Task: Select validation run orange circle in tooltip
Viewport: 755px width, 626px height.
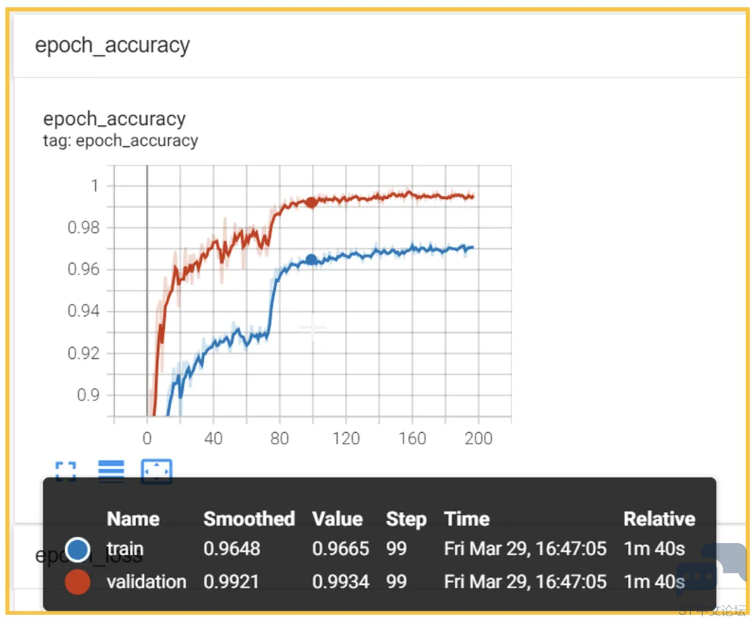Action: pos(77,582)
